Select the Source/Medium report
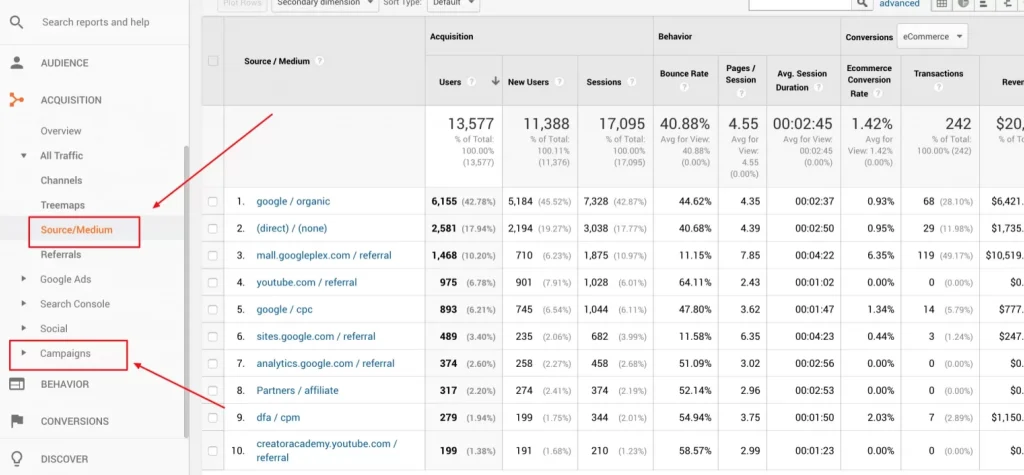This screenshot has width=1024, height=475. (76, 230)
